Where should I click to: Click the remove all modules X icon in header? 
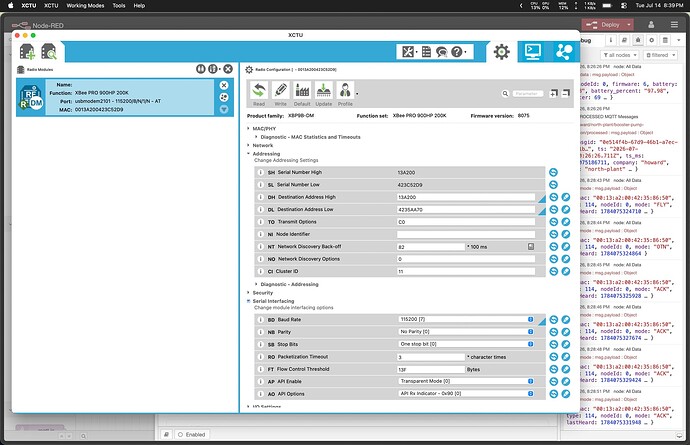coord(228,69)
